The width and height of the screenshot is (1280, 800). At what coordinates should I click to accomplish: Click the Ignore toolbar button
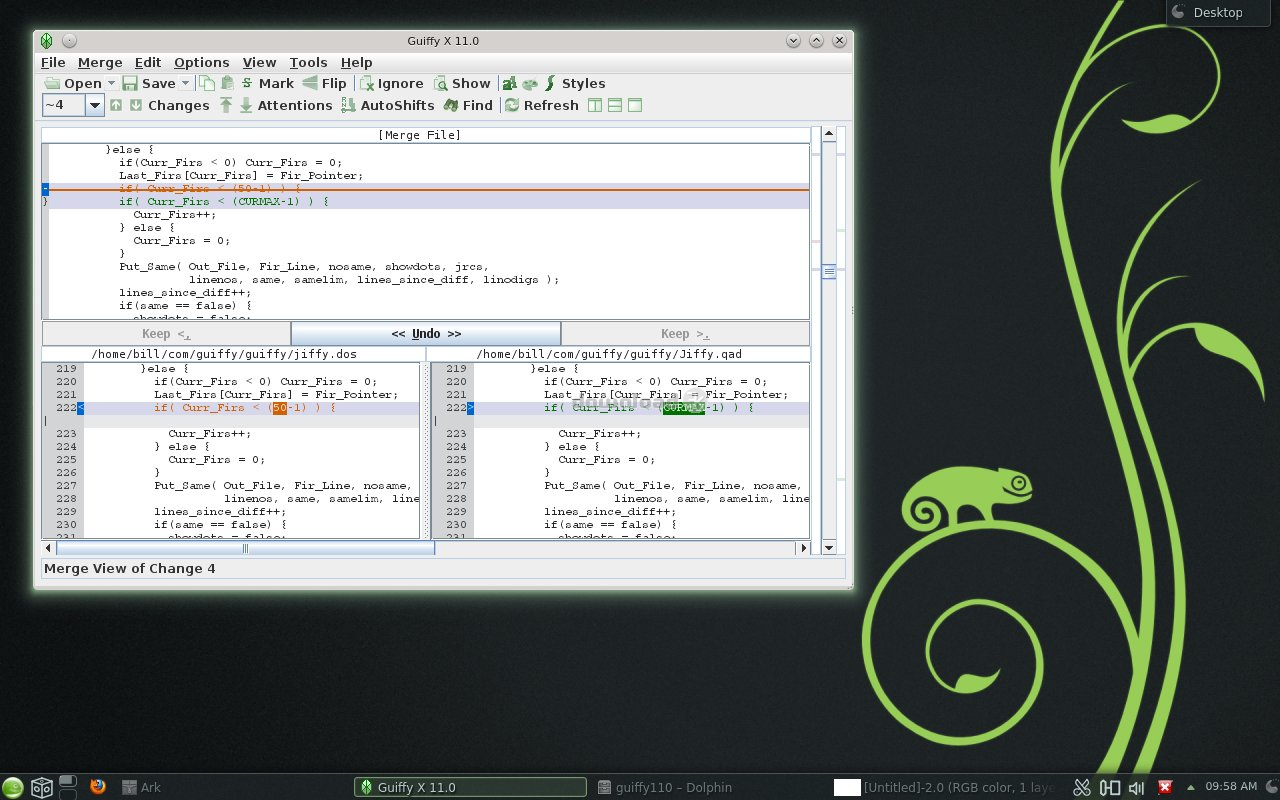tap(392, 84)
